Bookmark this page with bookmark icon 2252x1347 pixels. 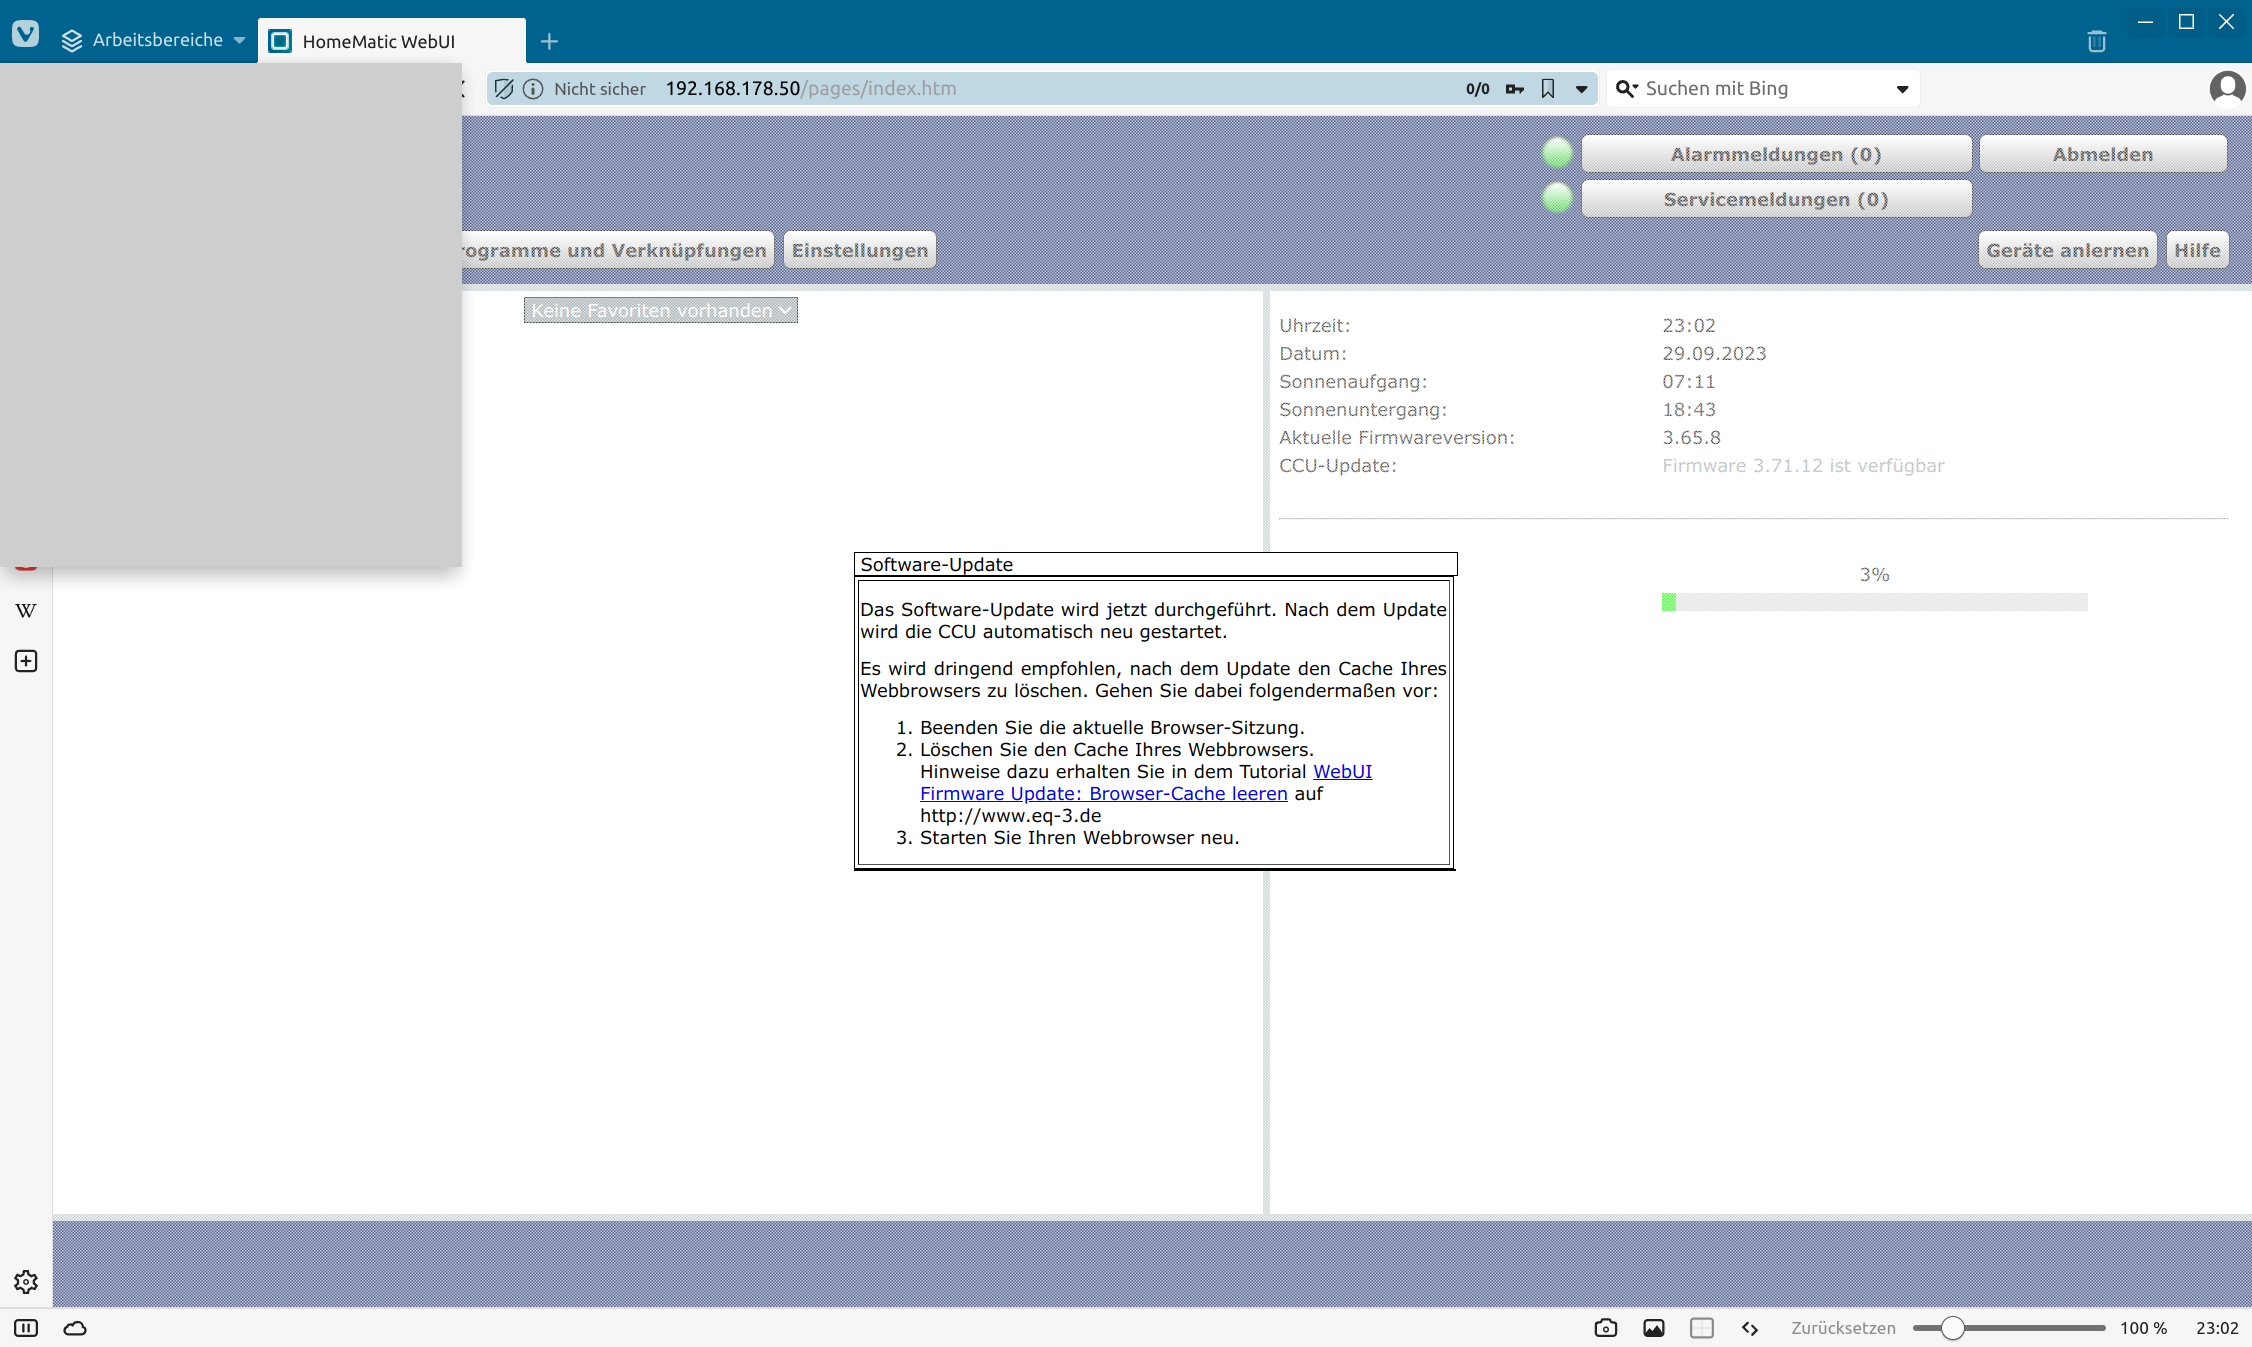[1548, 89]
